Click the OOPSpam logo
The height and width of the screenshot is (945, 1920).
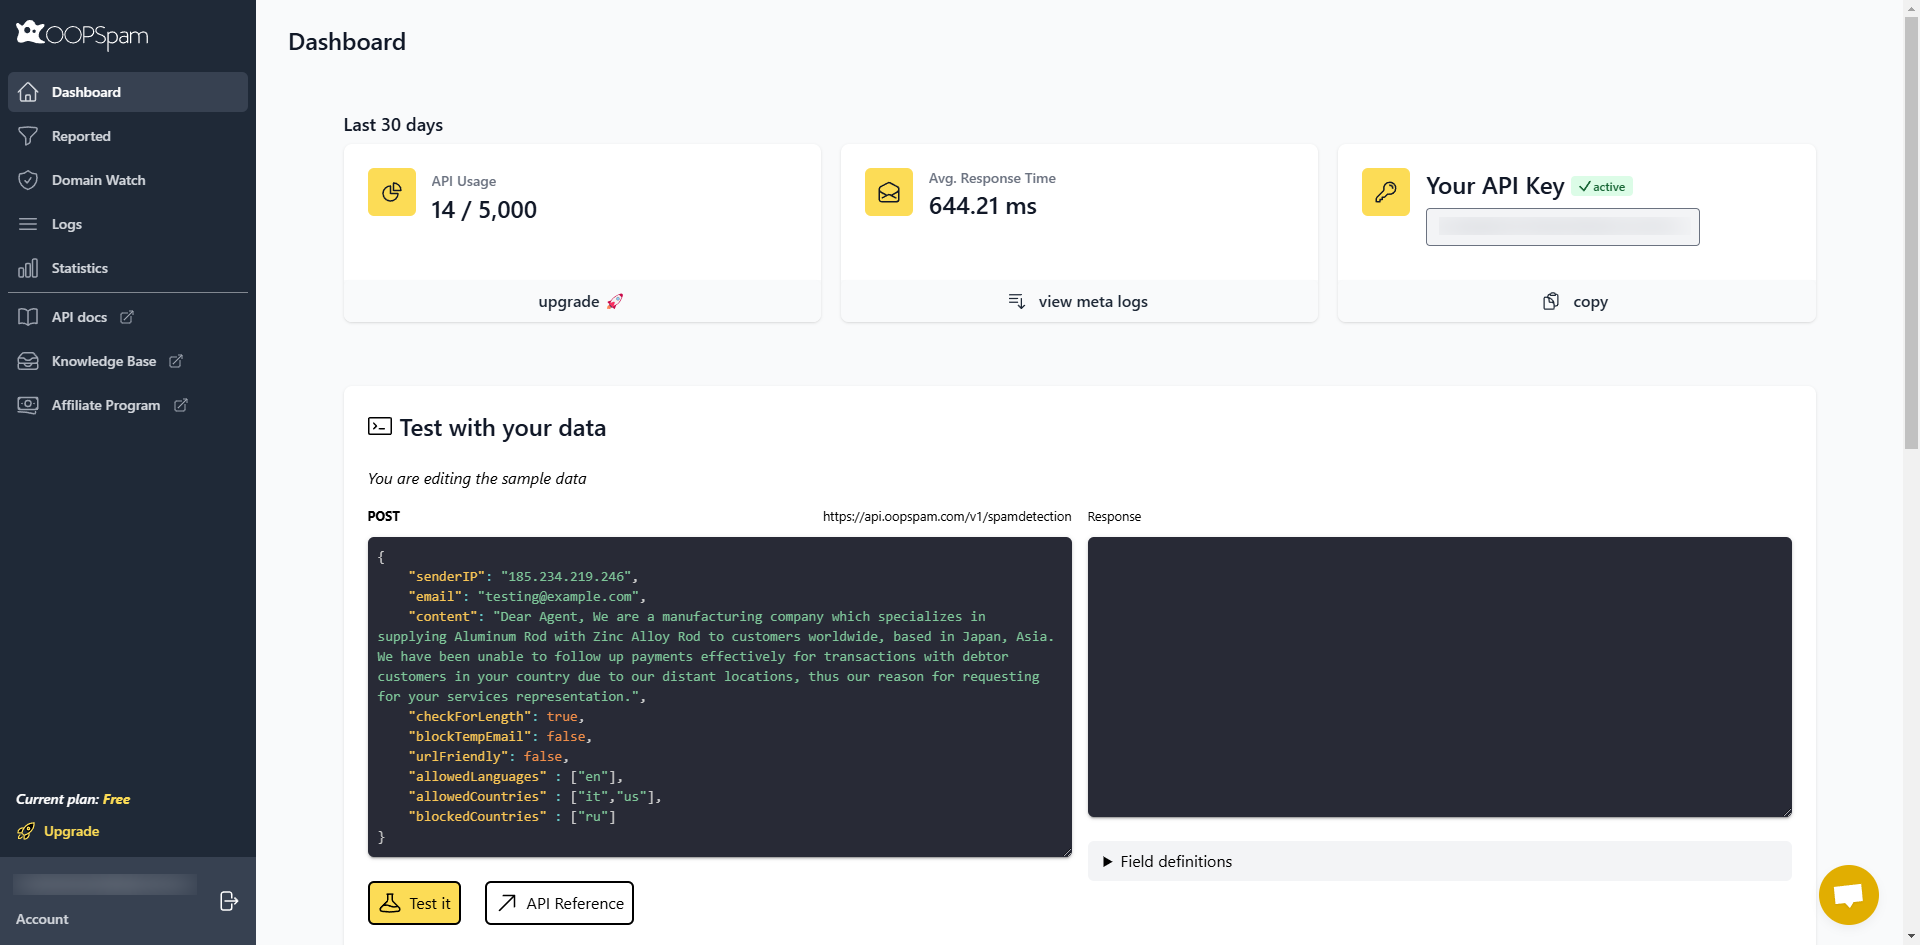pyautogui.click(x=82, y=35)
